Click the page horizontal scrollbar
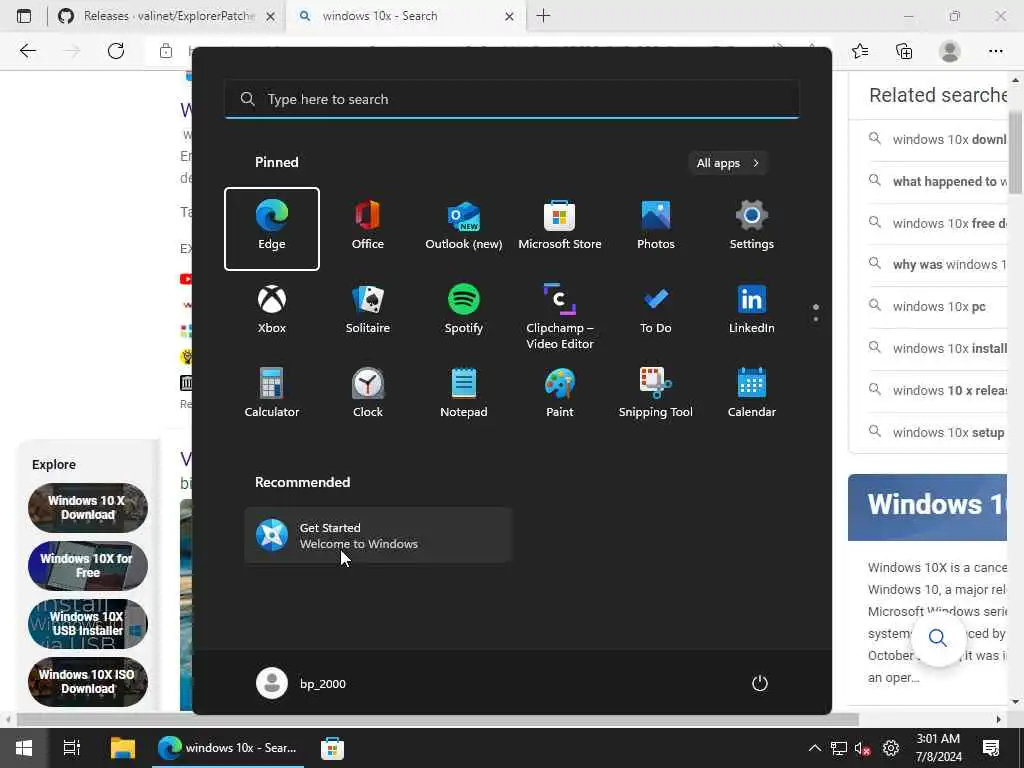The width and height of the screenshot is (1024, 768). (438, 719)
